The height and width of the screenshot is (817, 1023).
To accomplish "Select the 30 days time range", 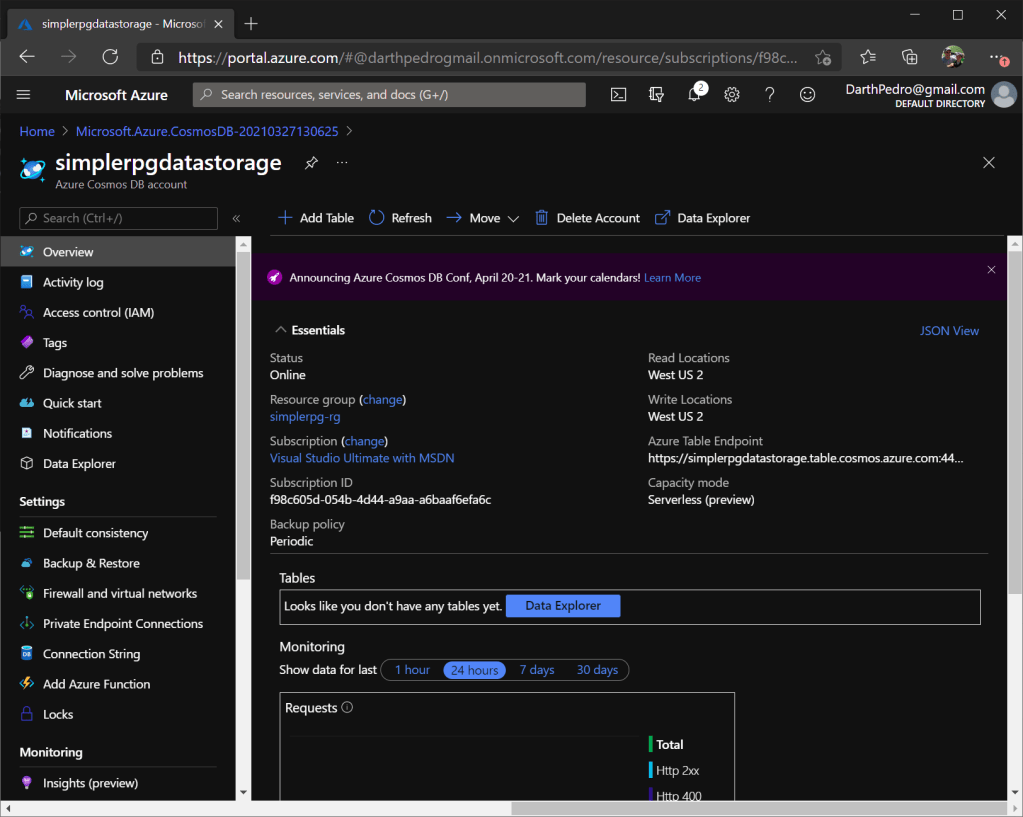I will click(597, 670).
